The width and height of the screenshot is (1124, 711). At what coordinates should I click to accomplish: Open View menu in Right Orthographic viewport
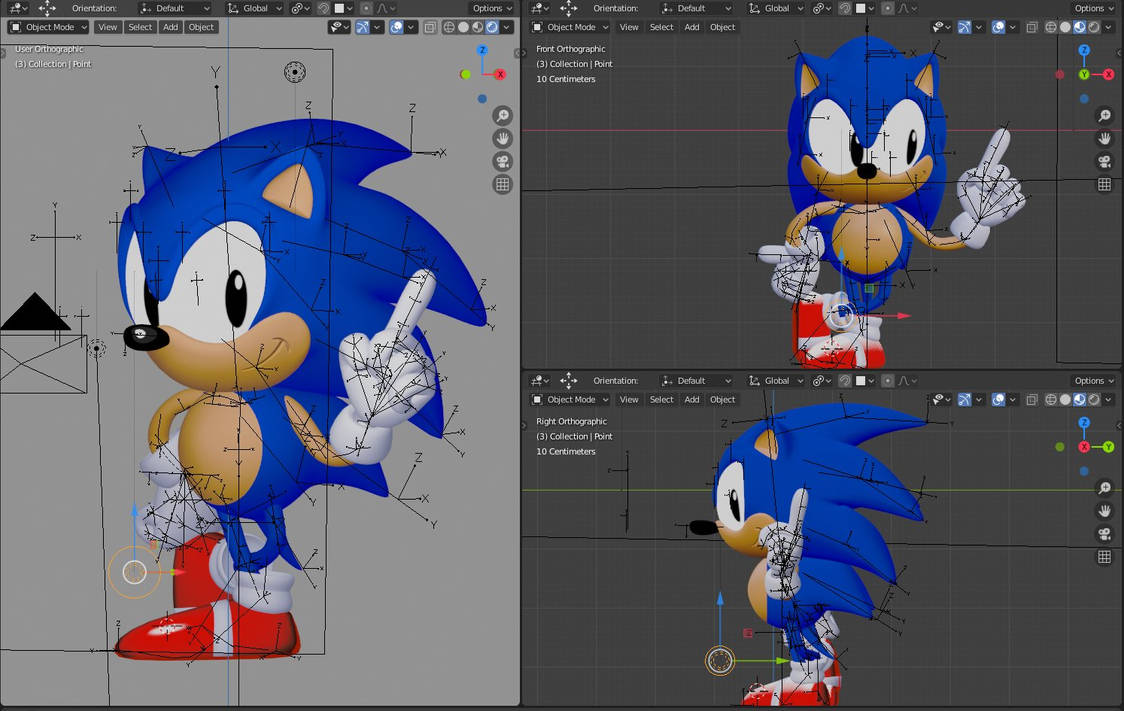pyautogui.click(x=629, y=399)
